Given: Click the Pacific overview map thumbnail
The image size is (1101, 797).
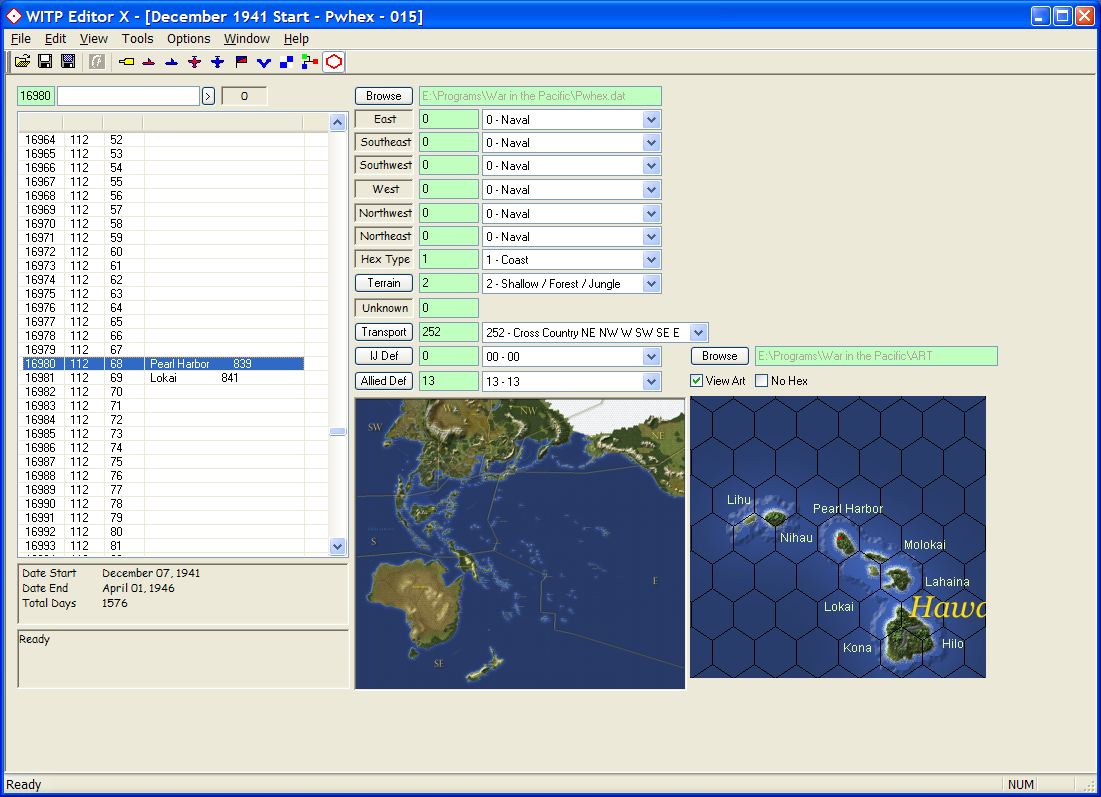Looking at the screenshot, I should tap(520, 544).
